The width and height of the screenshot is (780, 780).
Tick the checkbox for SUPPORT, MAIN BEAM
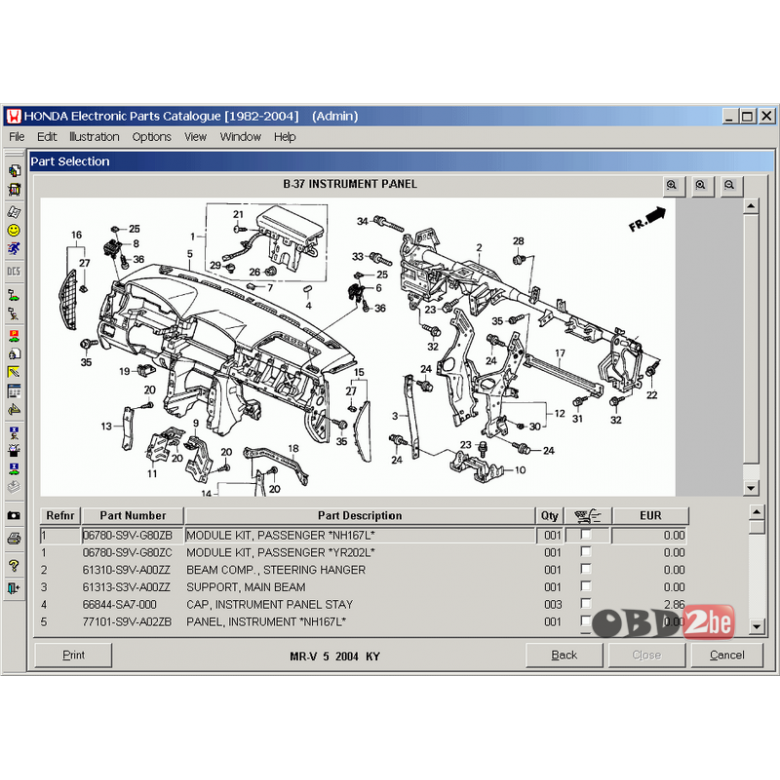point(586,586)
